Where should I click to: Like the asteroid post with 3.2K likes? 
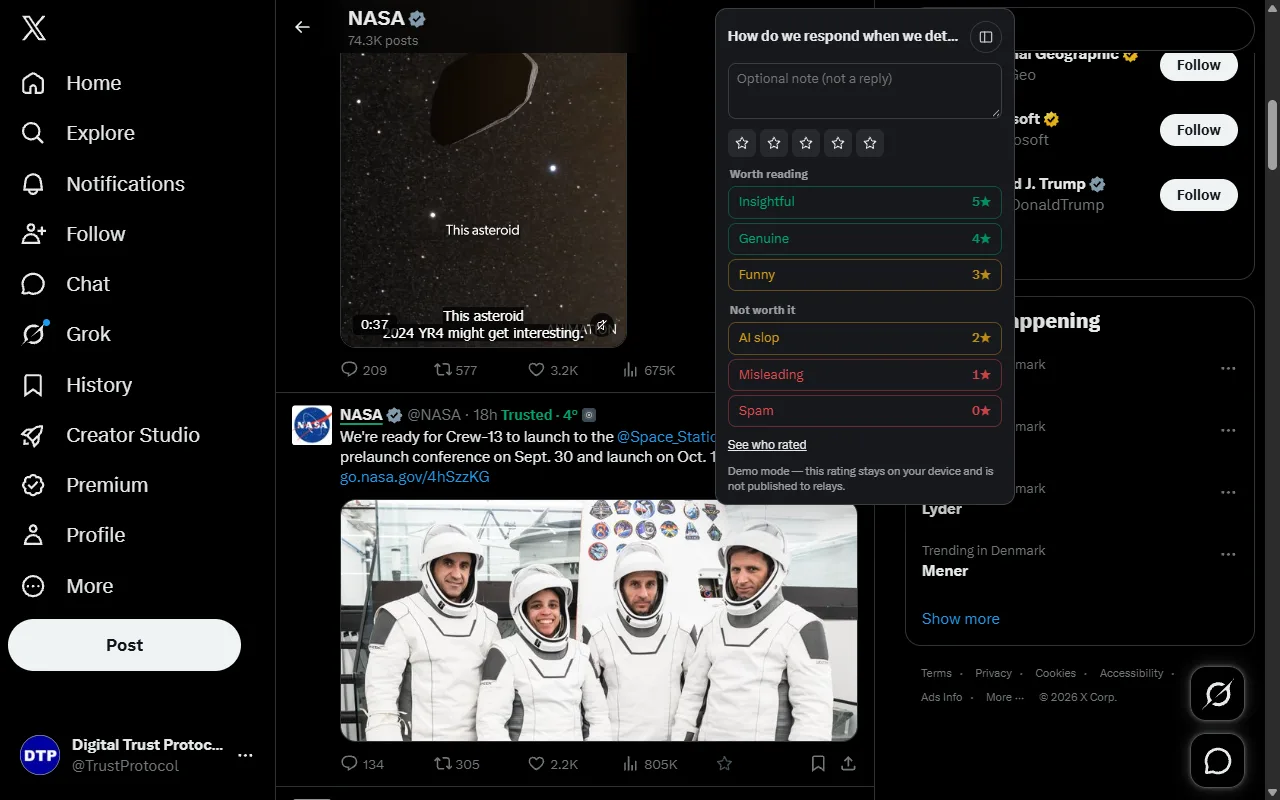[553, 370]
